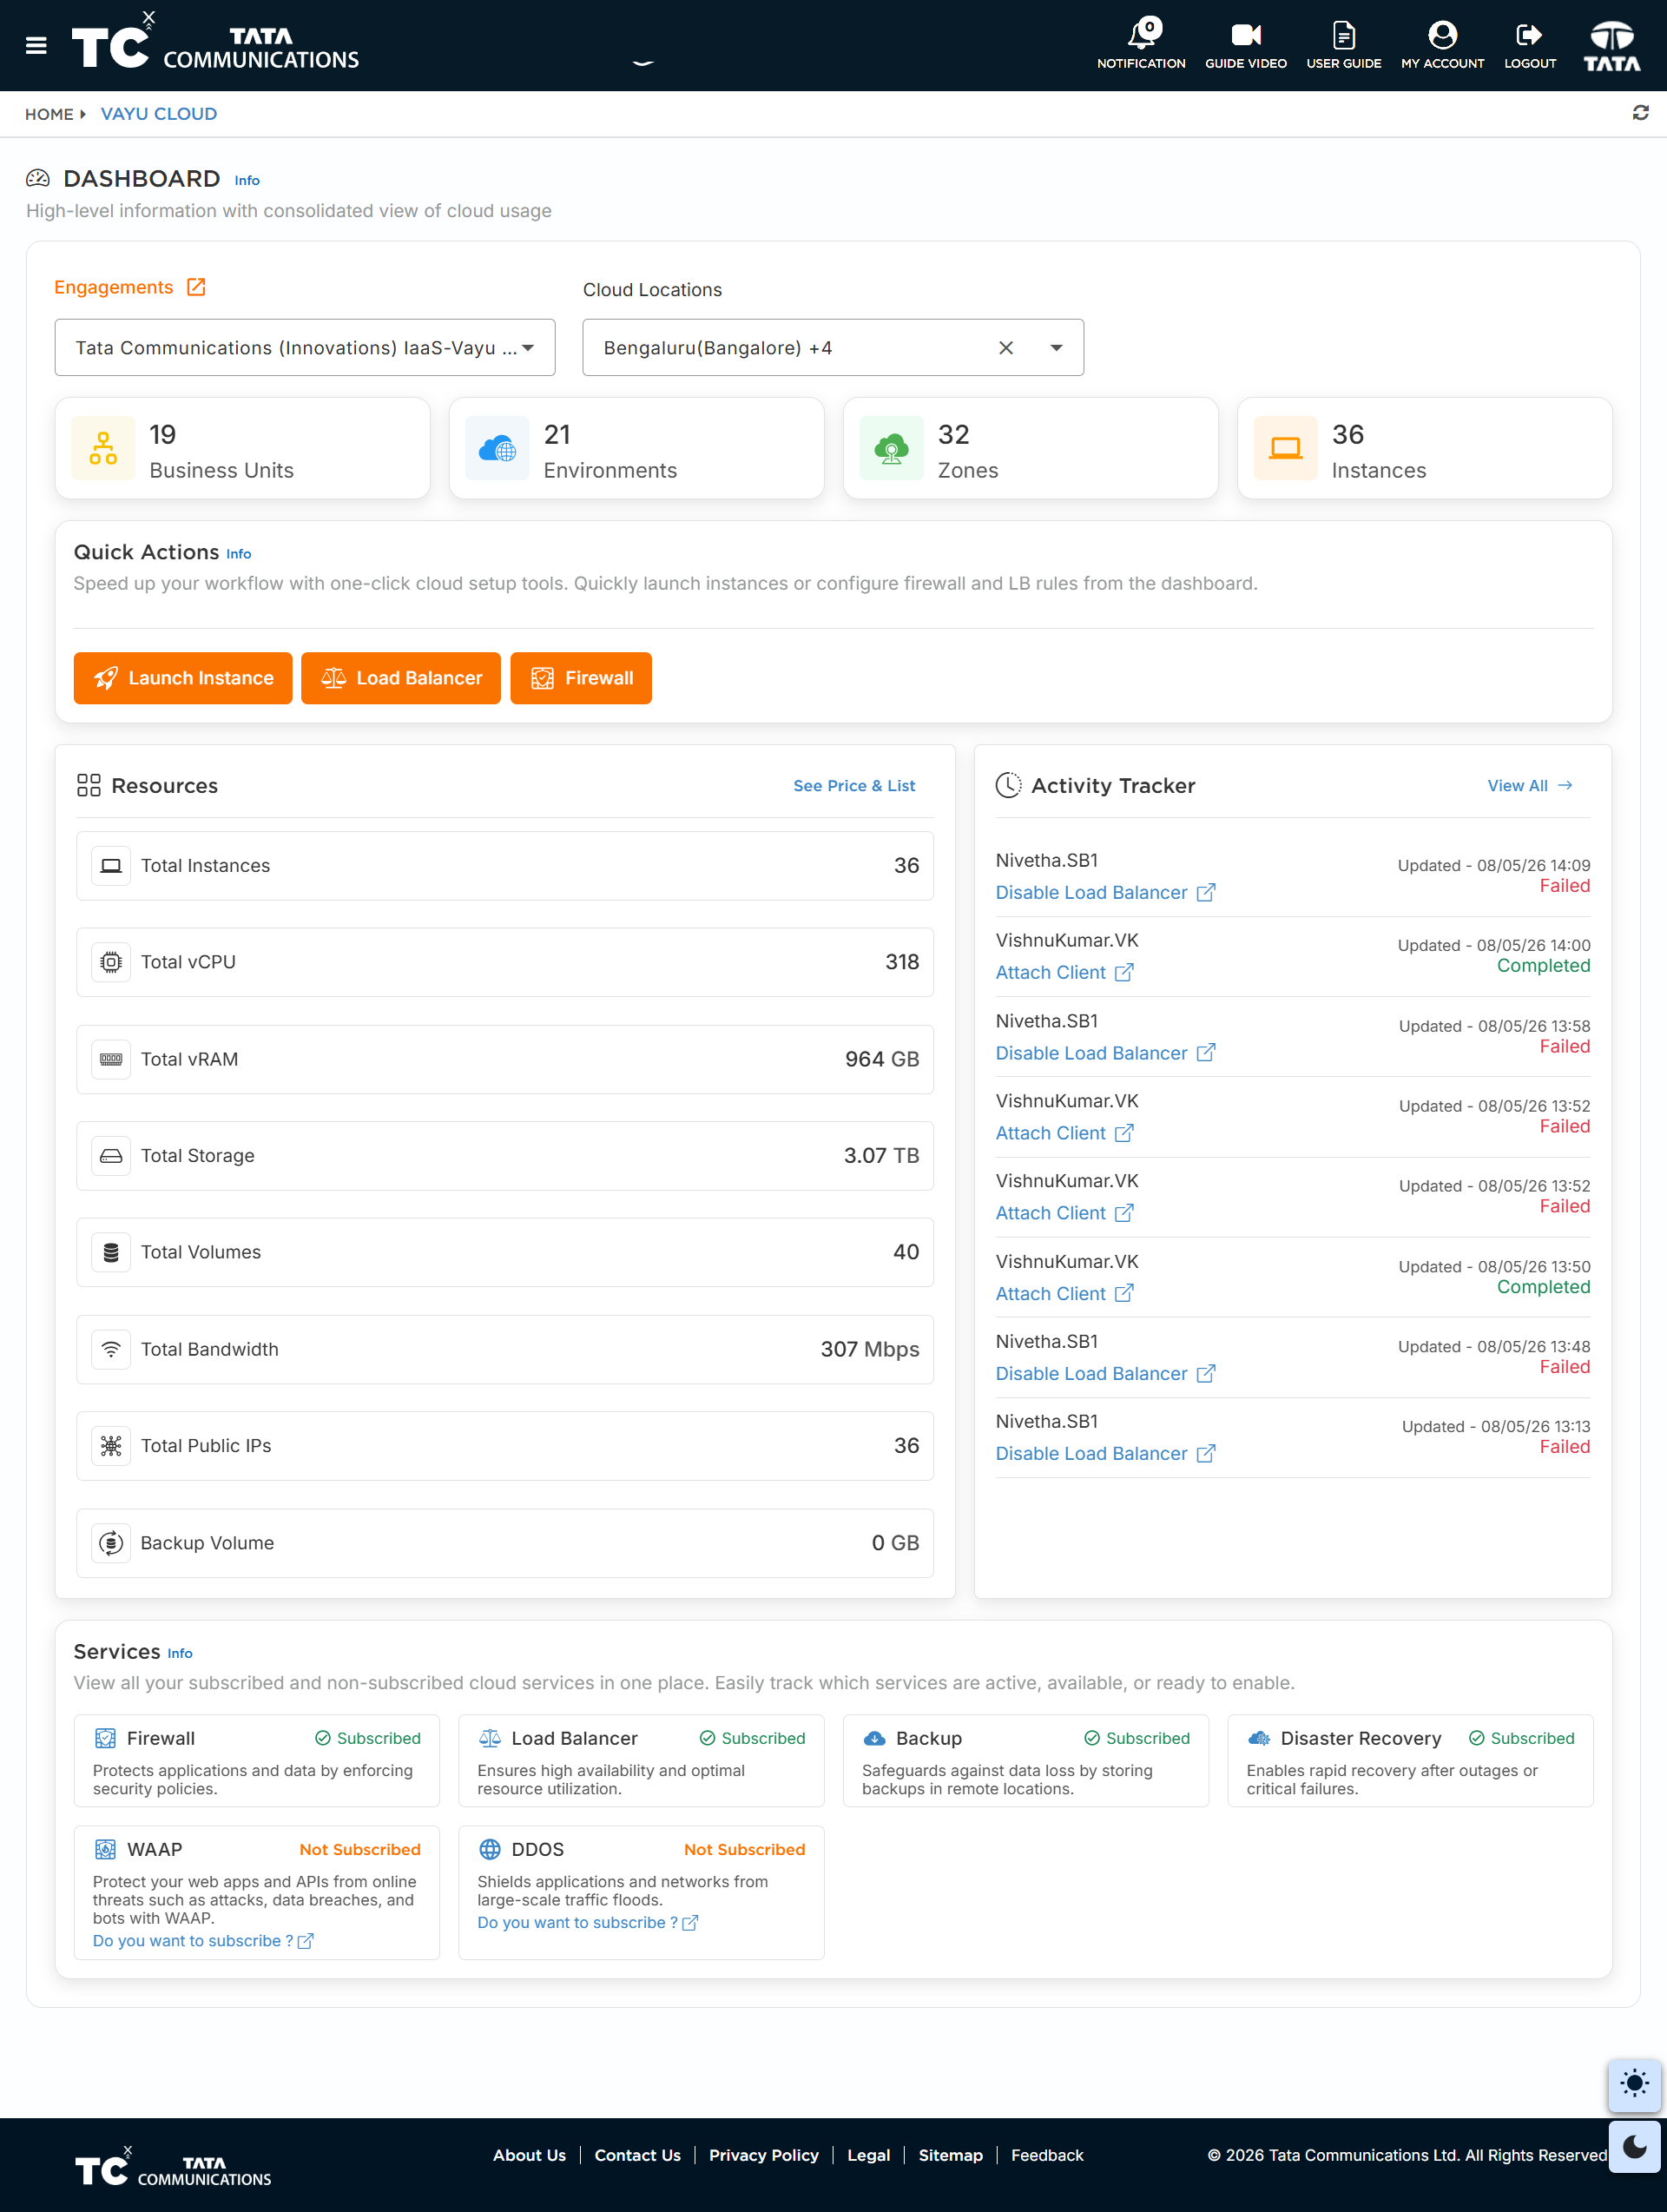Open the Engagements external link icon
The image size is (1667, 2212).
(x=197, y=287)
